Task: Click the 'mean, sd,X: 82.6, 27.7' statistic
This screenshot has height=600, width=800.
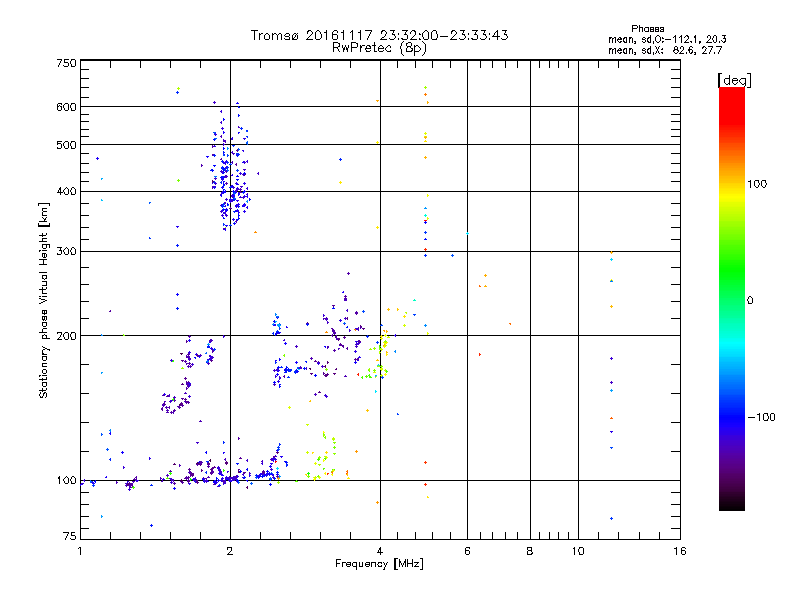Action: point(665,51)
